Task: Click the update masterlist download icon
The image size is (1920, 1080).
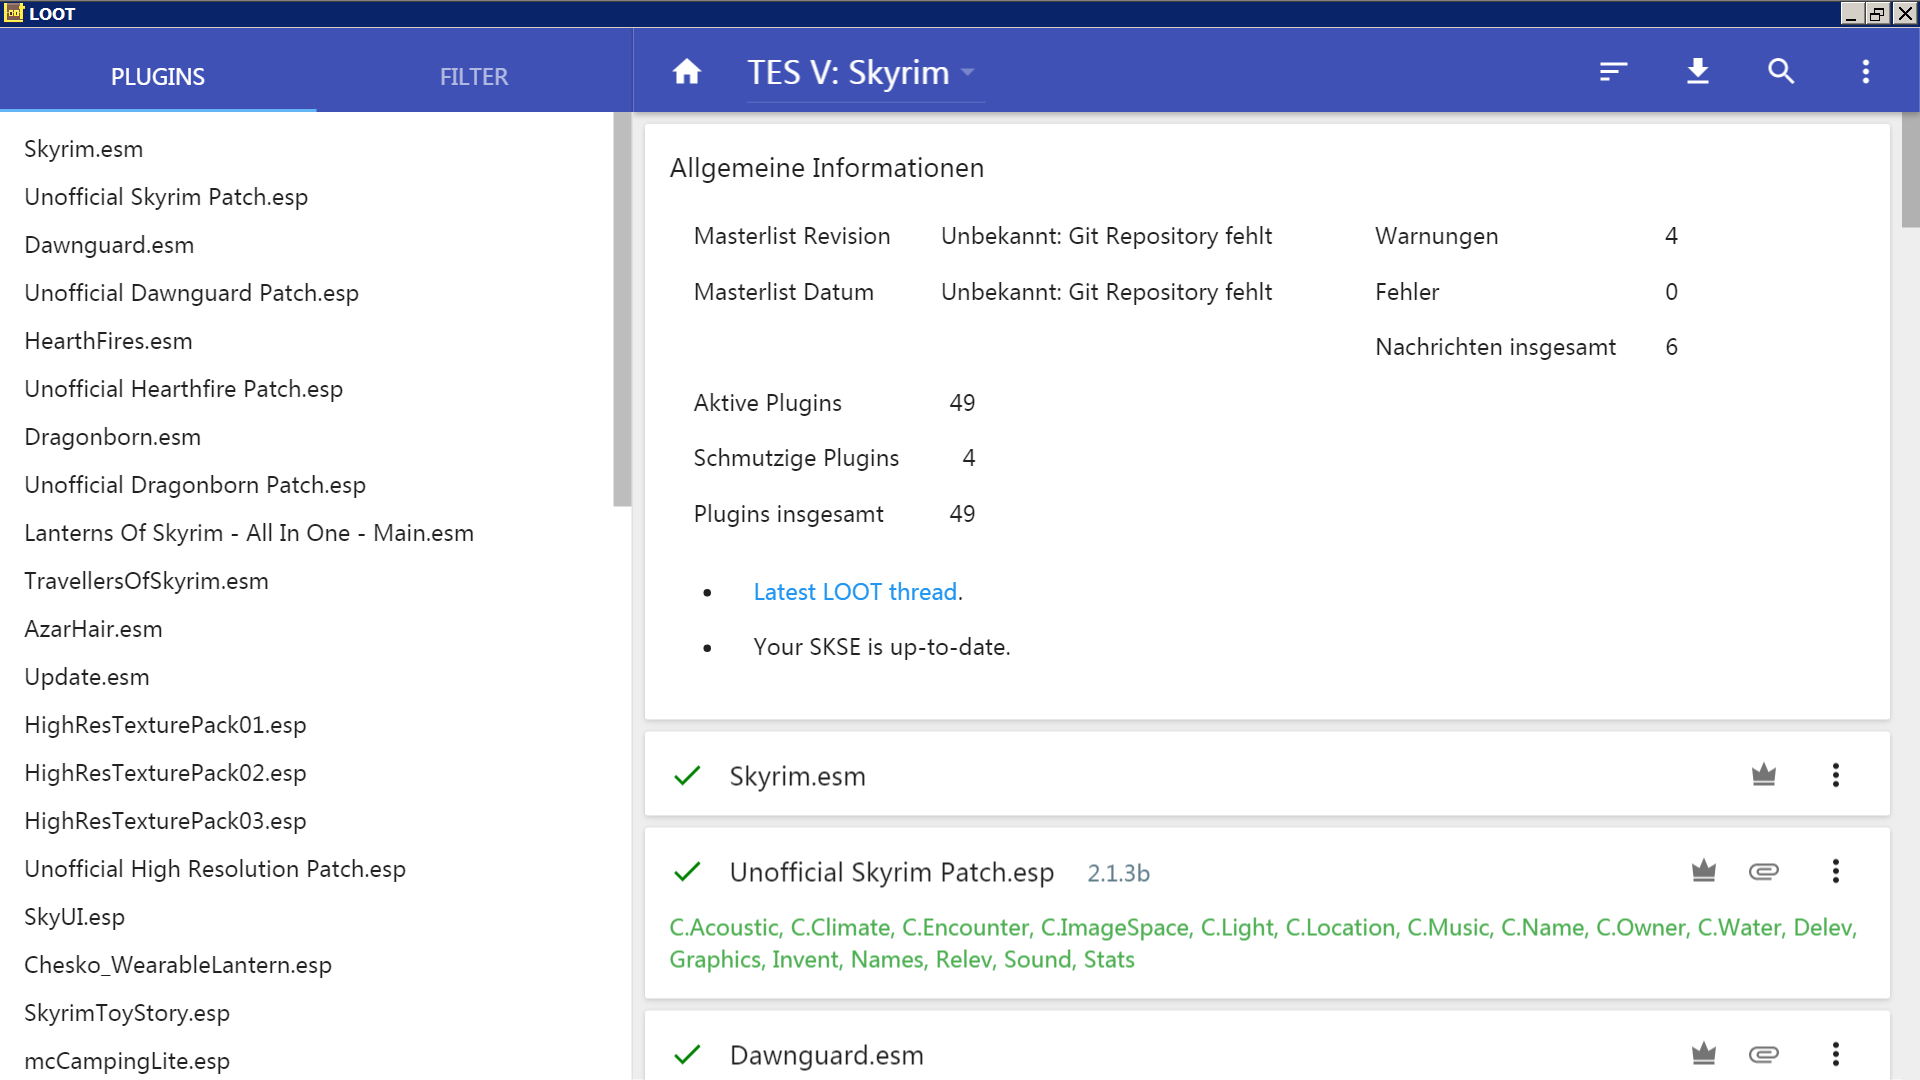Action: tap(1697, 72)
